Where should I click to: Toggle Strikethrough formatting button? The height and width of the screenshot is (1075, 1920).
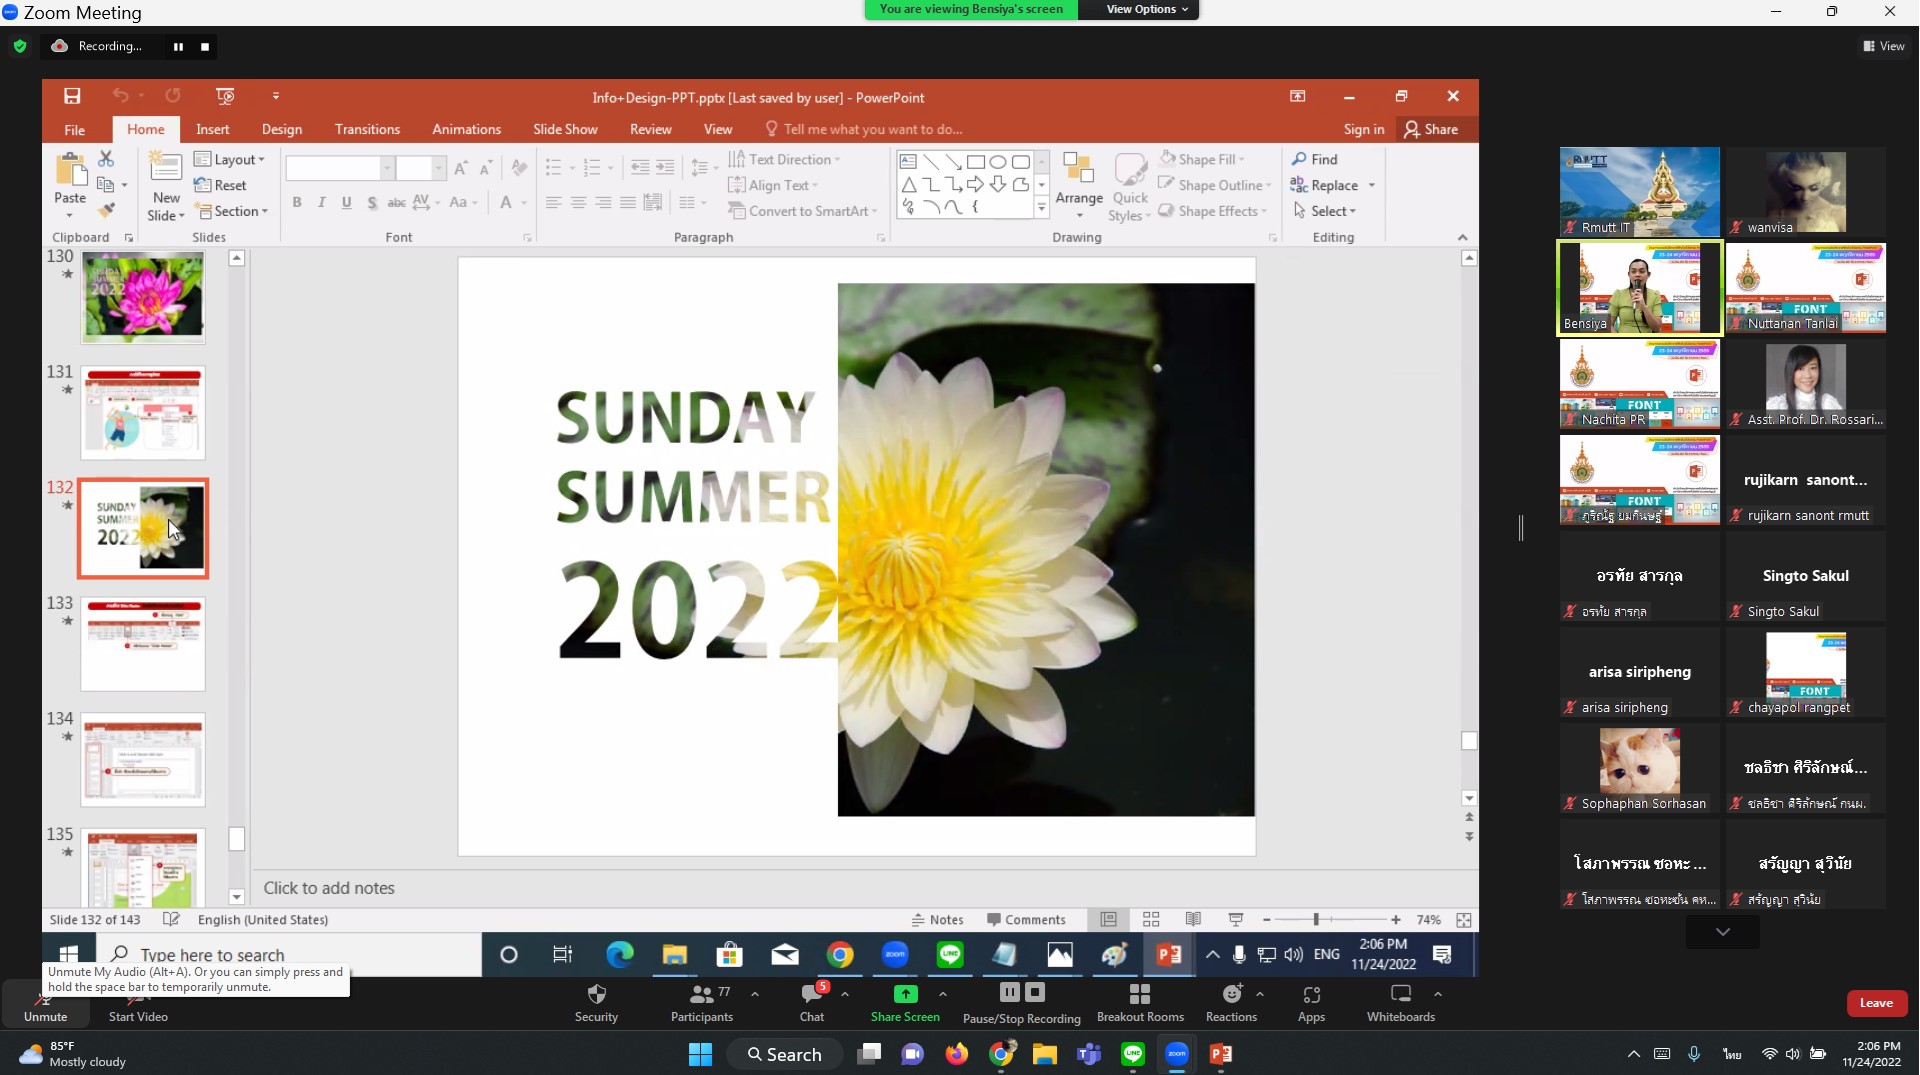pos(396,202)
